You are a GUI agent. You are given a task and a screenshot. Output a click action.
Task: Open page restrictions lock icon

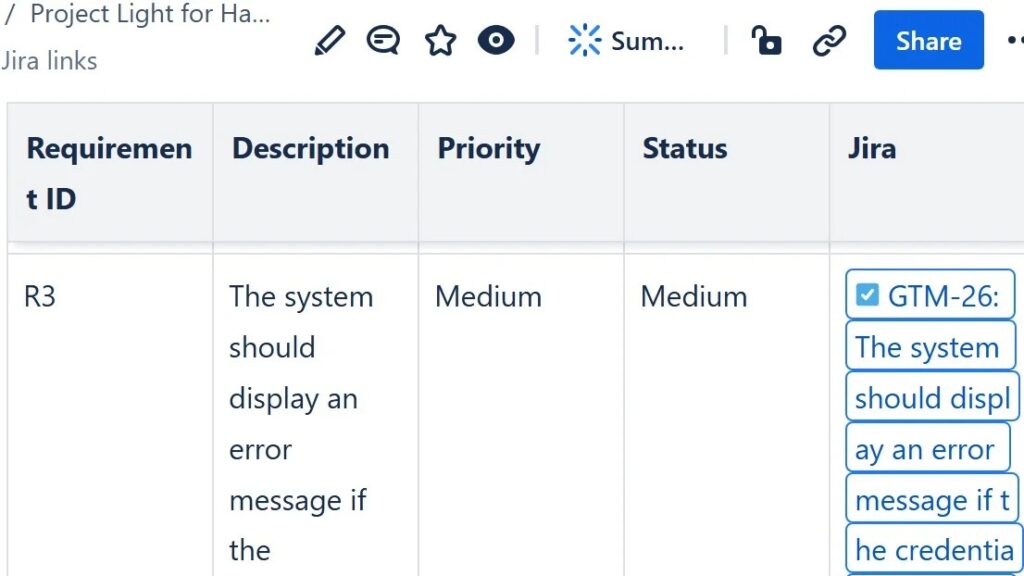(x=767, y=41)
